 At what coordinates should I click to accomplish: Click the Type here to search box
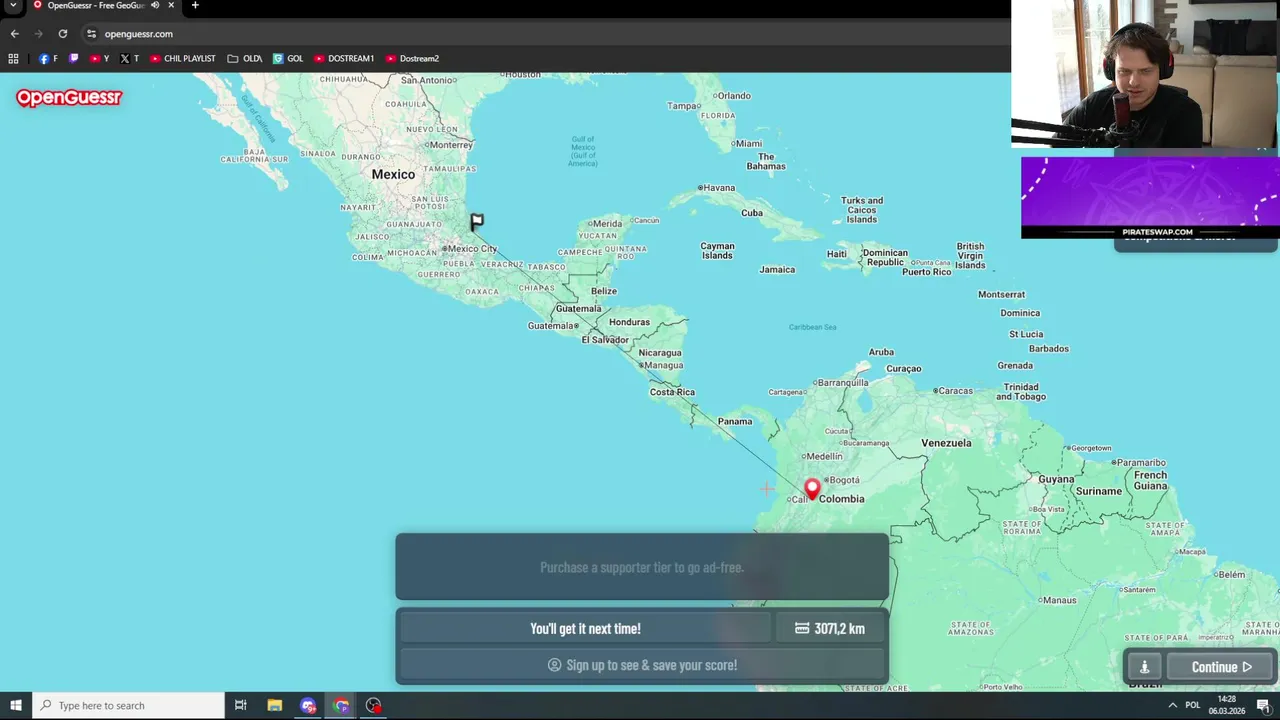pos(129,705)
